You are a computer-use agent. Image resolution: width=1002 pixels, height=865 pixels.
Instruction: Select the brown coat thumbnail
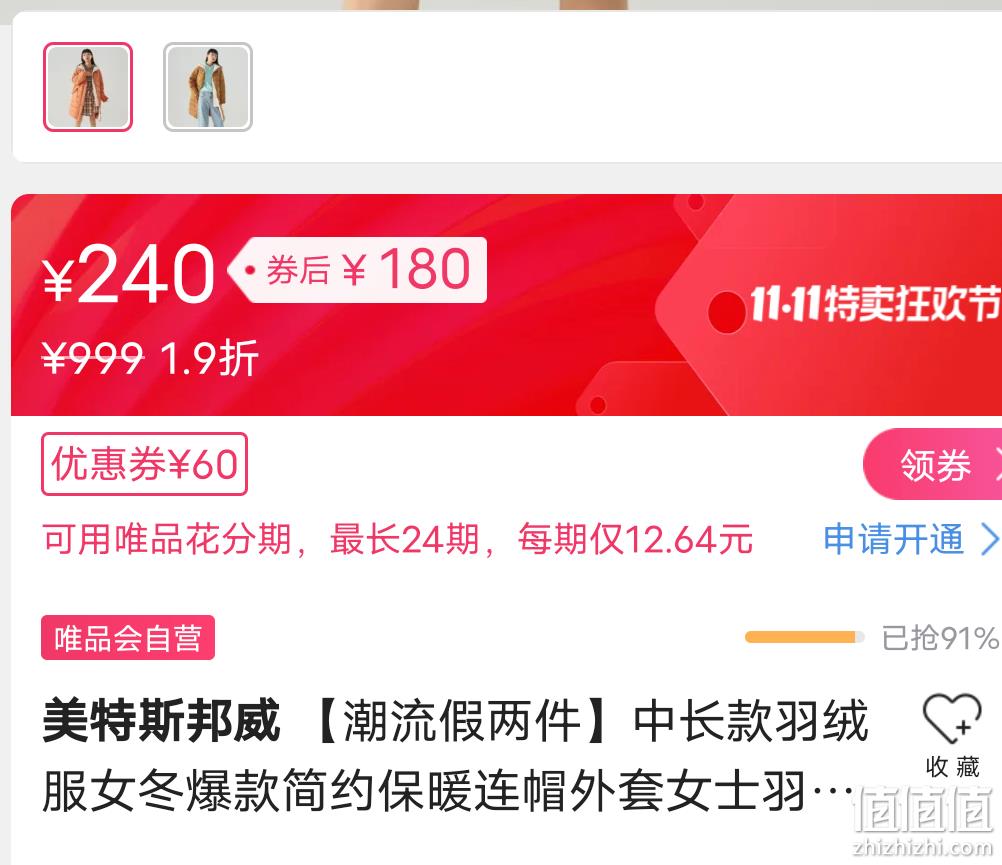pyautogui.click(x=208, y=87)
